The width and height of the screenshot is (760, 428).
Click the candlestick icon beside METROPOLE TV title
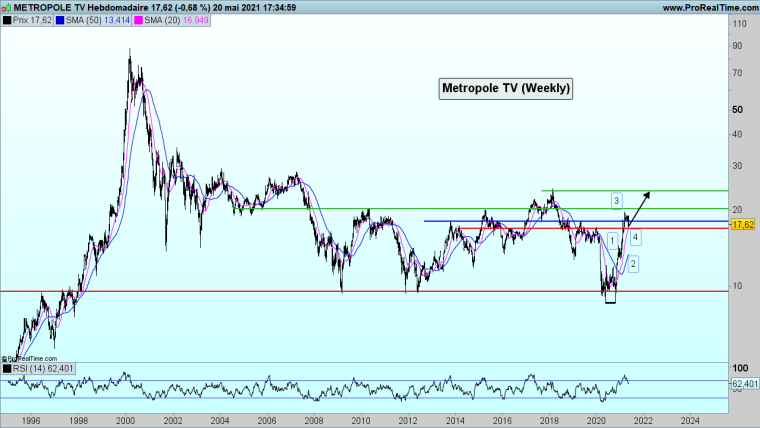click(x=7, y=7)
